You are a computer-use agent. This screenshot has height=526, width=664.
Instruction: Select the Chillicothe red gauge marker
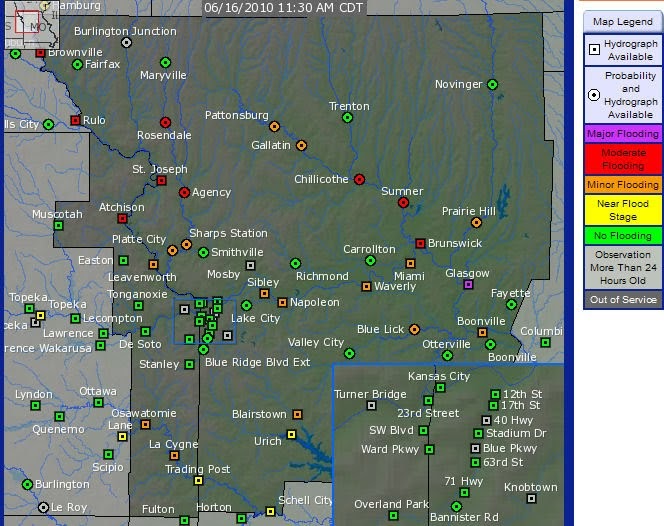pyautogui.click(x=359, y=180)
